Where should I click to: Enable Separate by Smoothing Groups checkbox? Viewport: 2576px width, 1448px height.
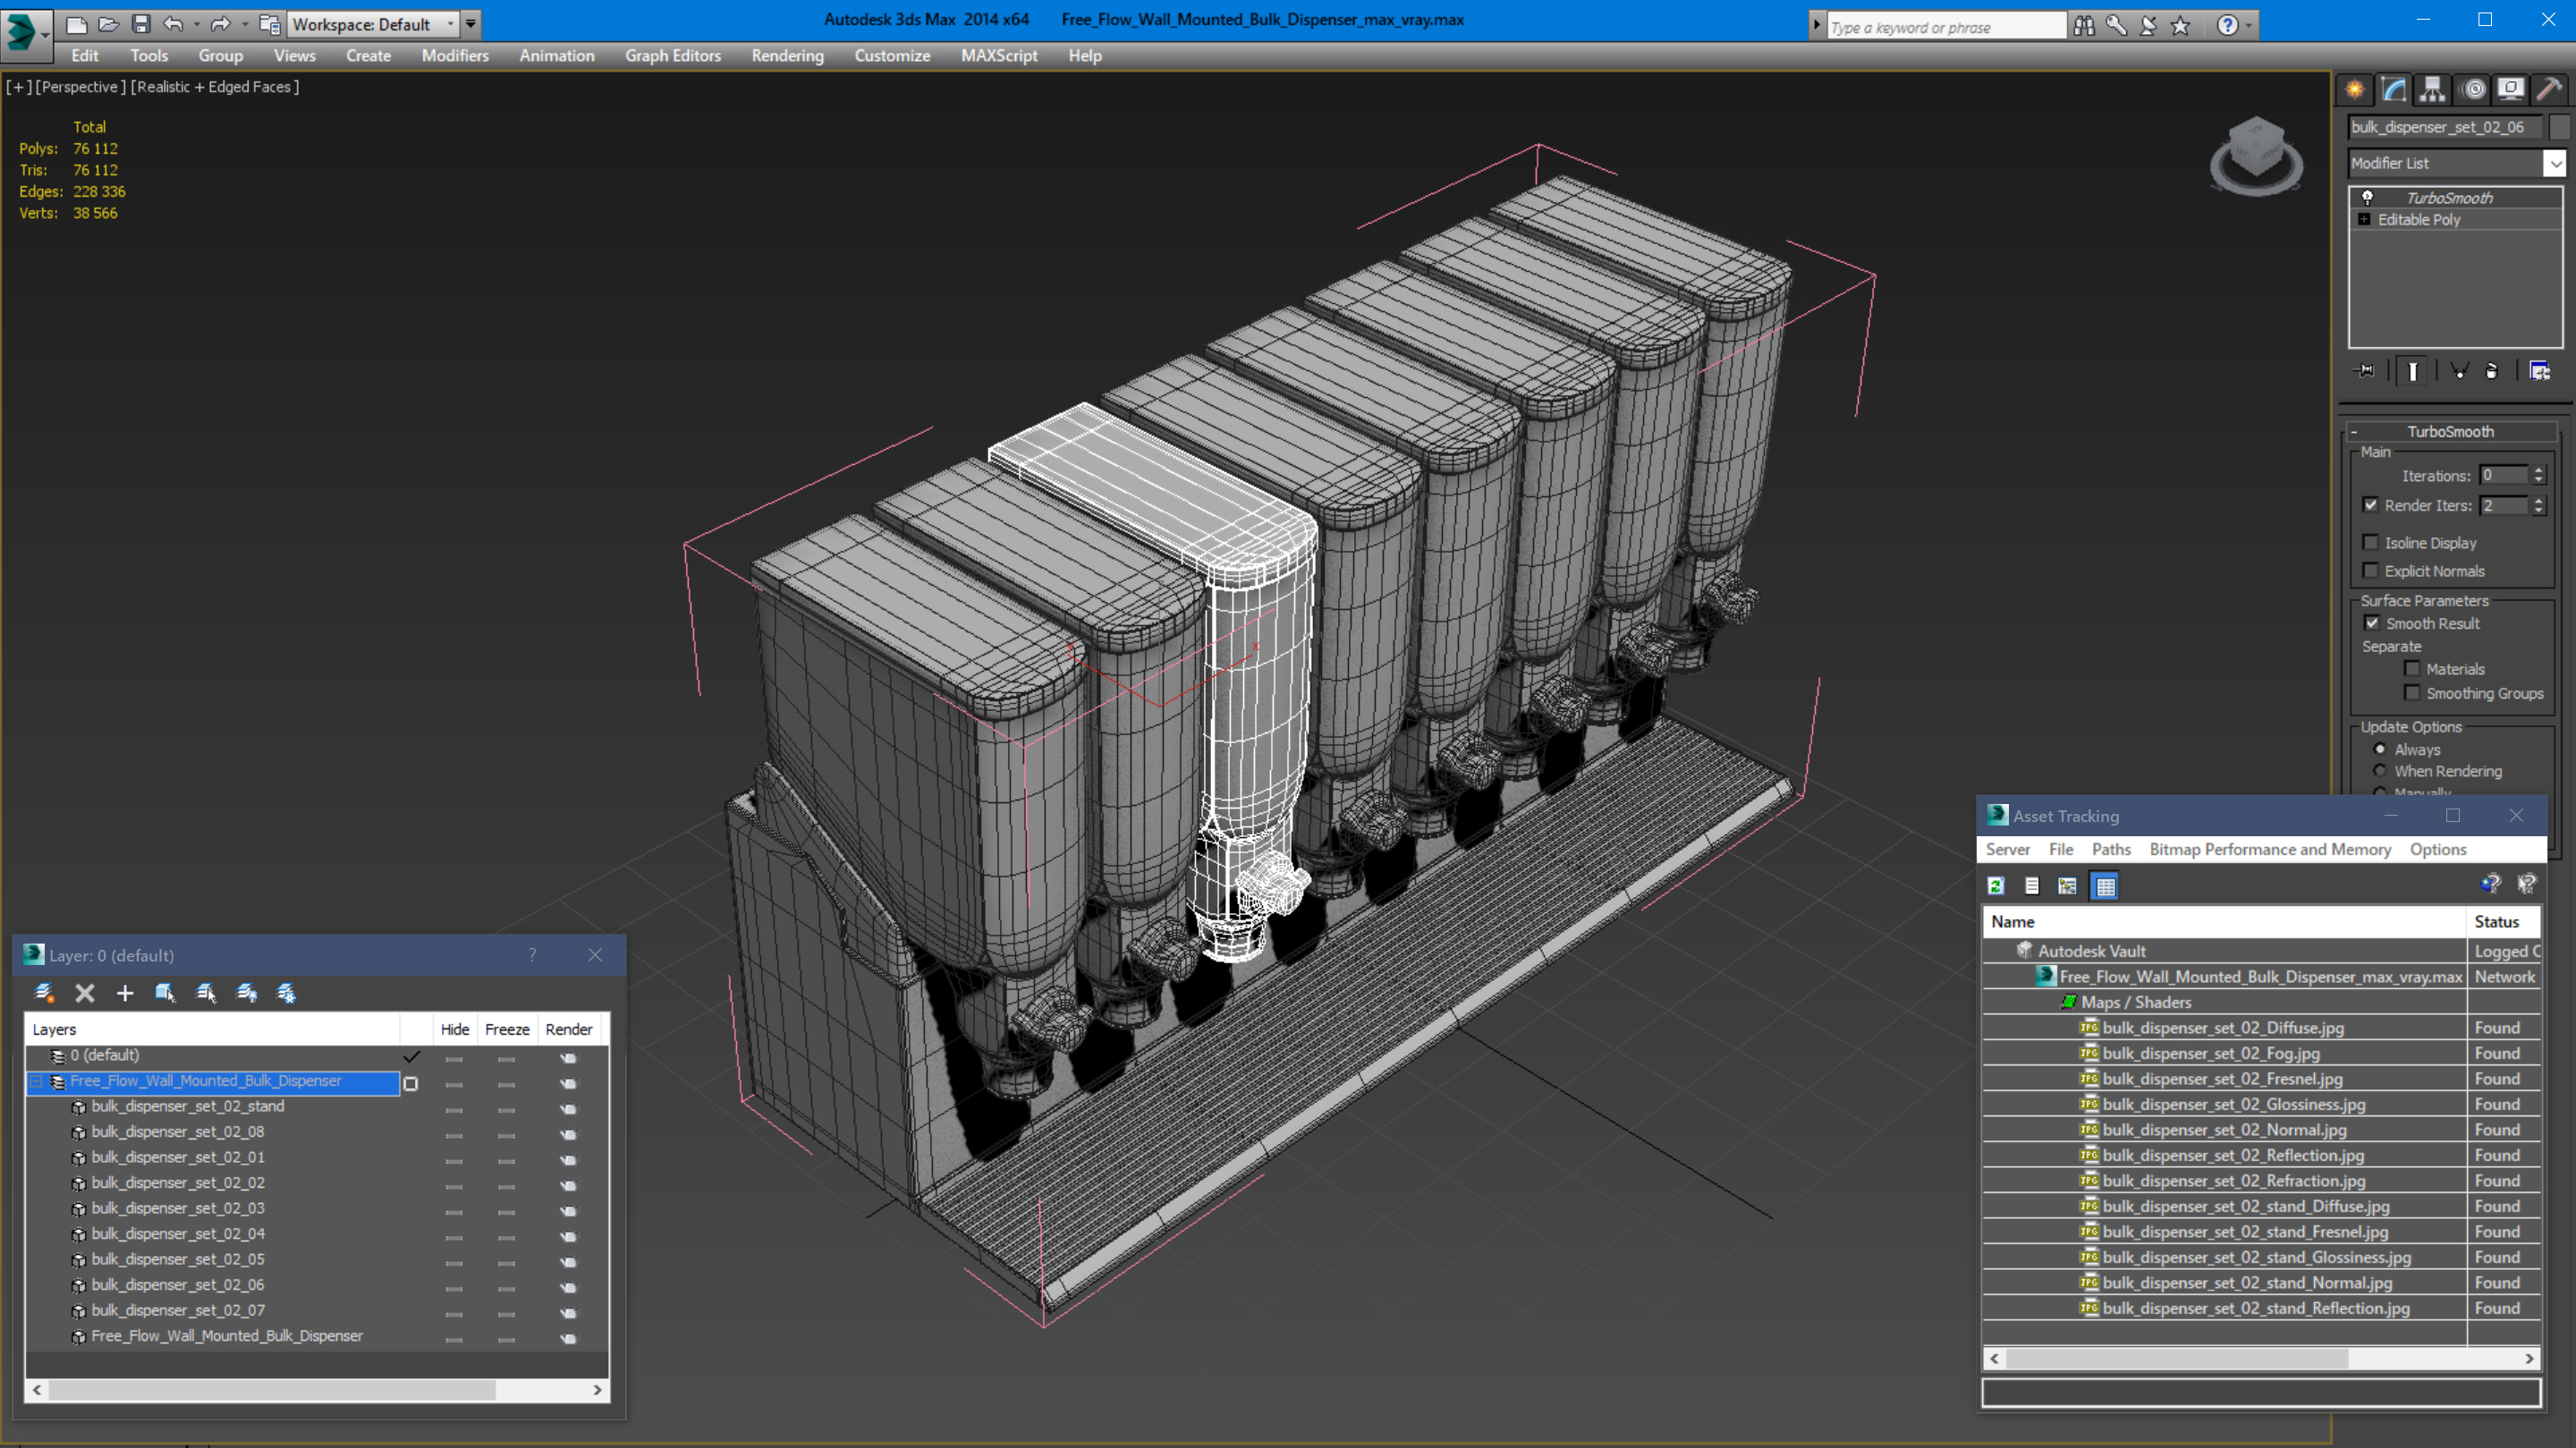click(x=2412, y=693)
